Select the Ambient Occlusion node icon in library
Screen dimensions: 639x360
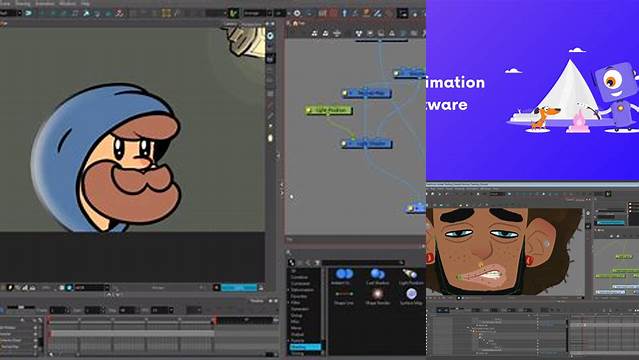coord(344,274)
